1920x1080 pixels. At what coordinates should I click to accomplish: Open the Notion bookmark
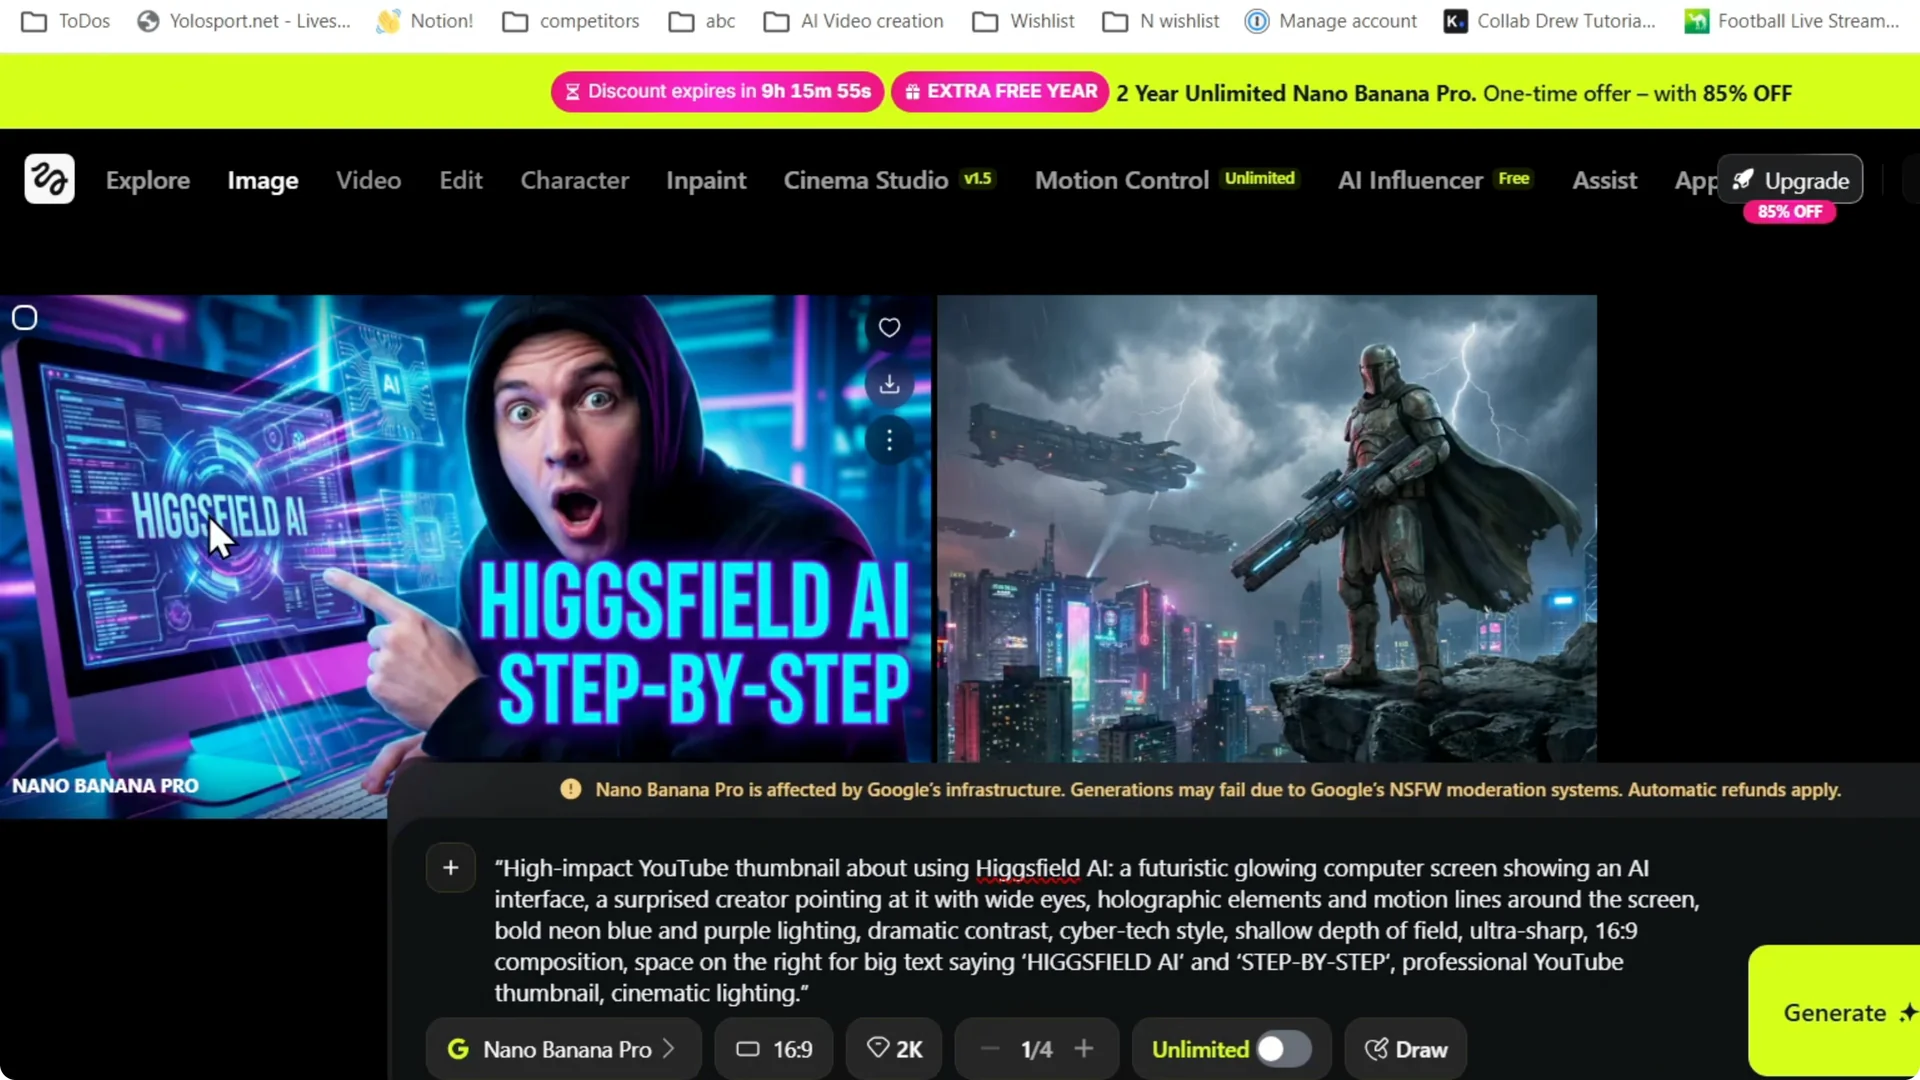click(x=424, y=21)
